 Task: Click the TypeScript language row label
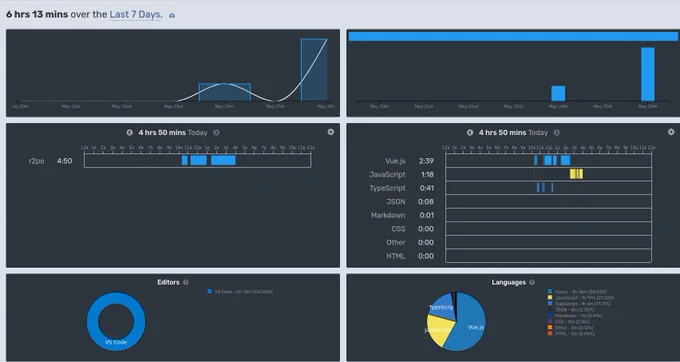[x=387, y=188]
